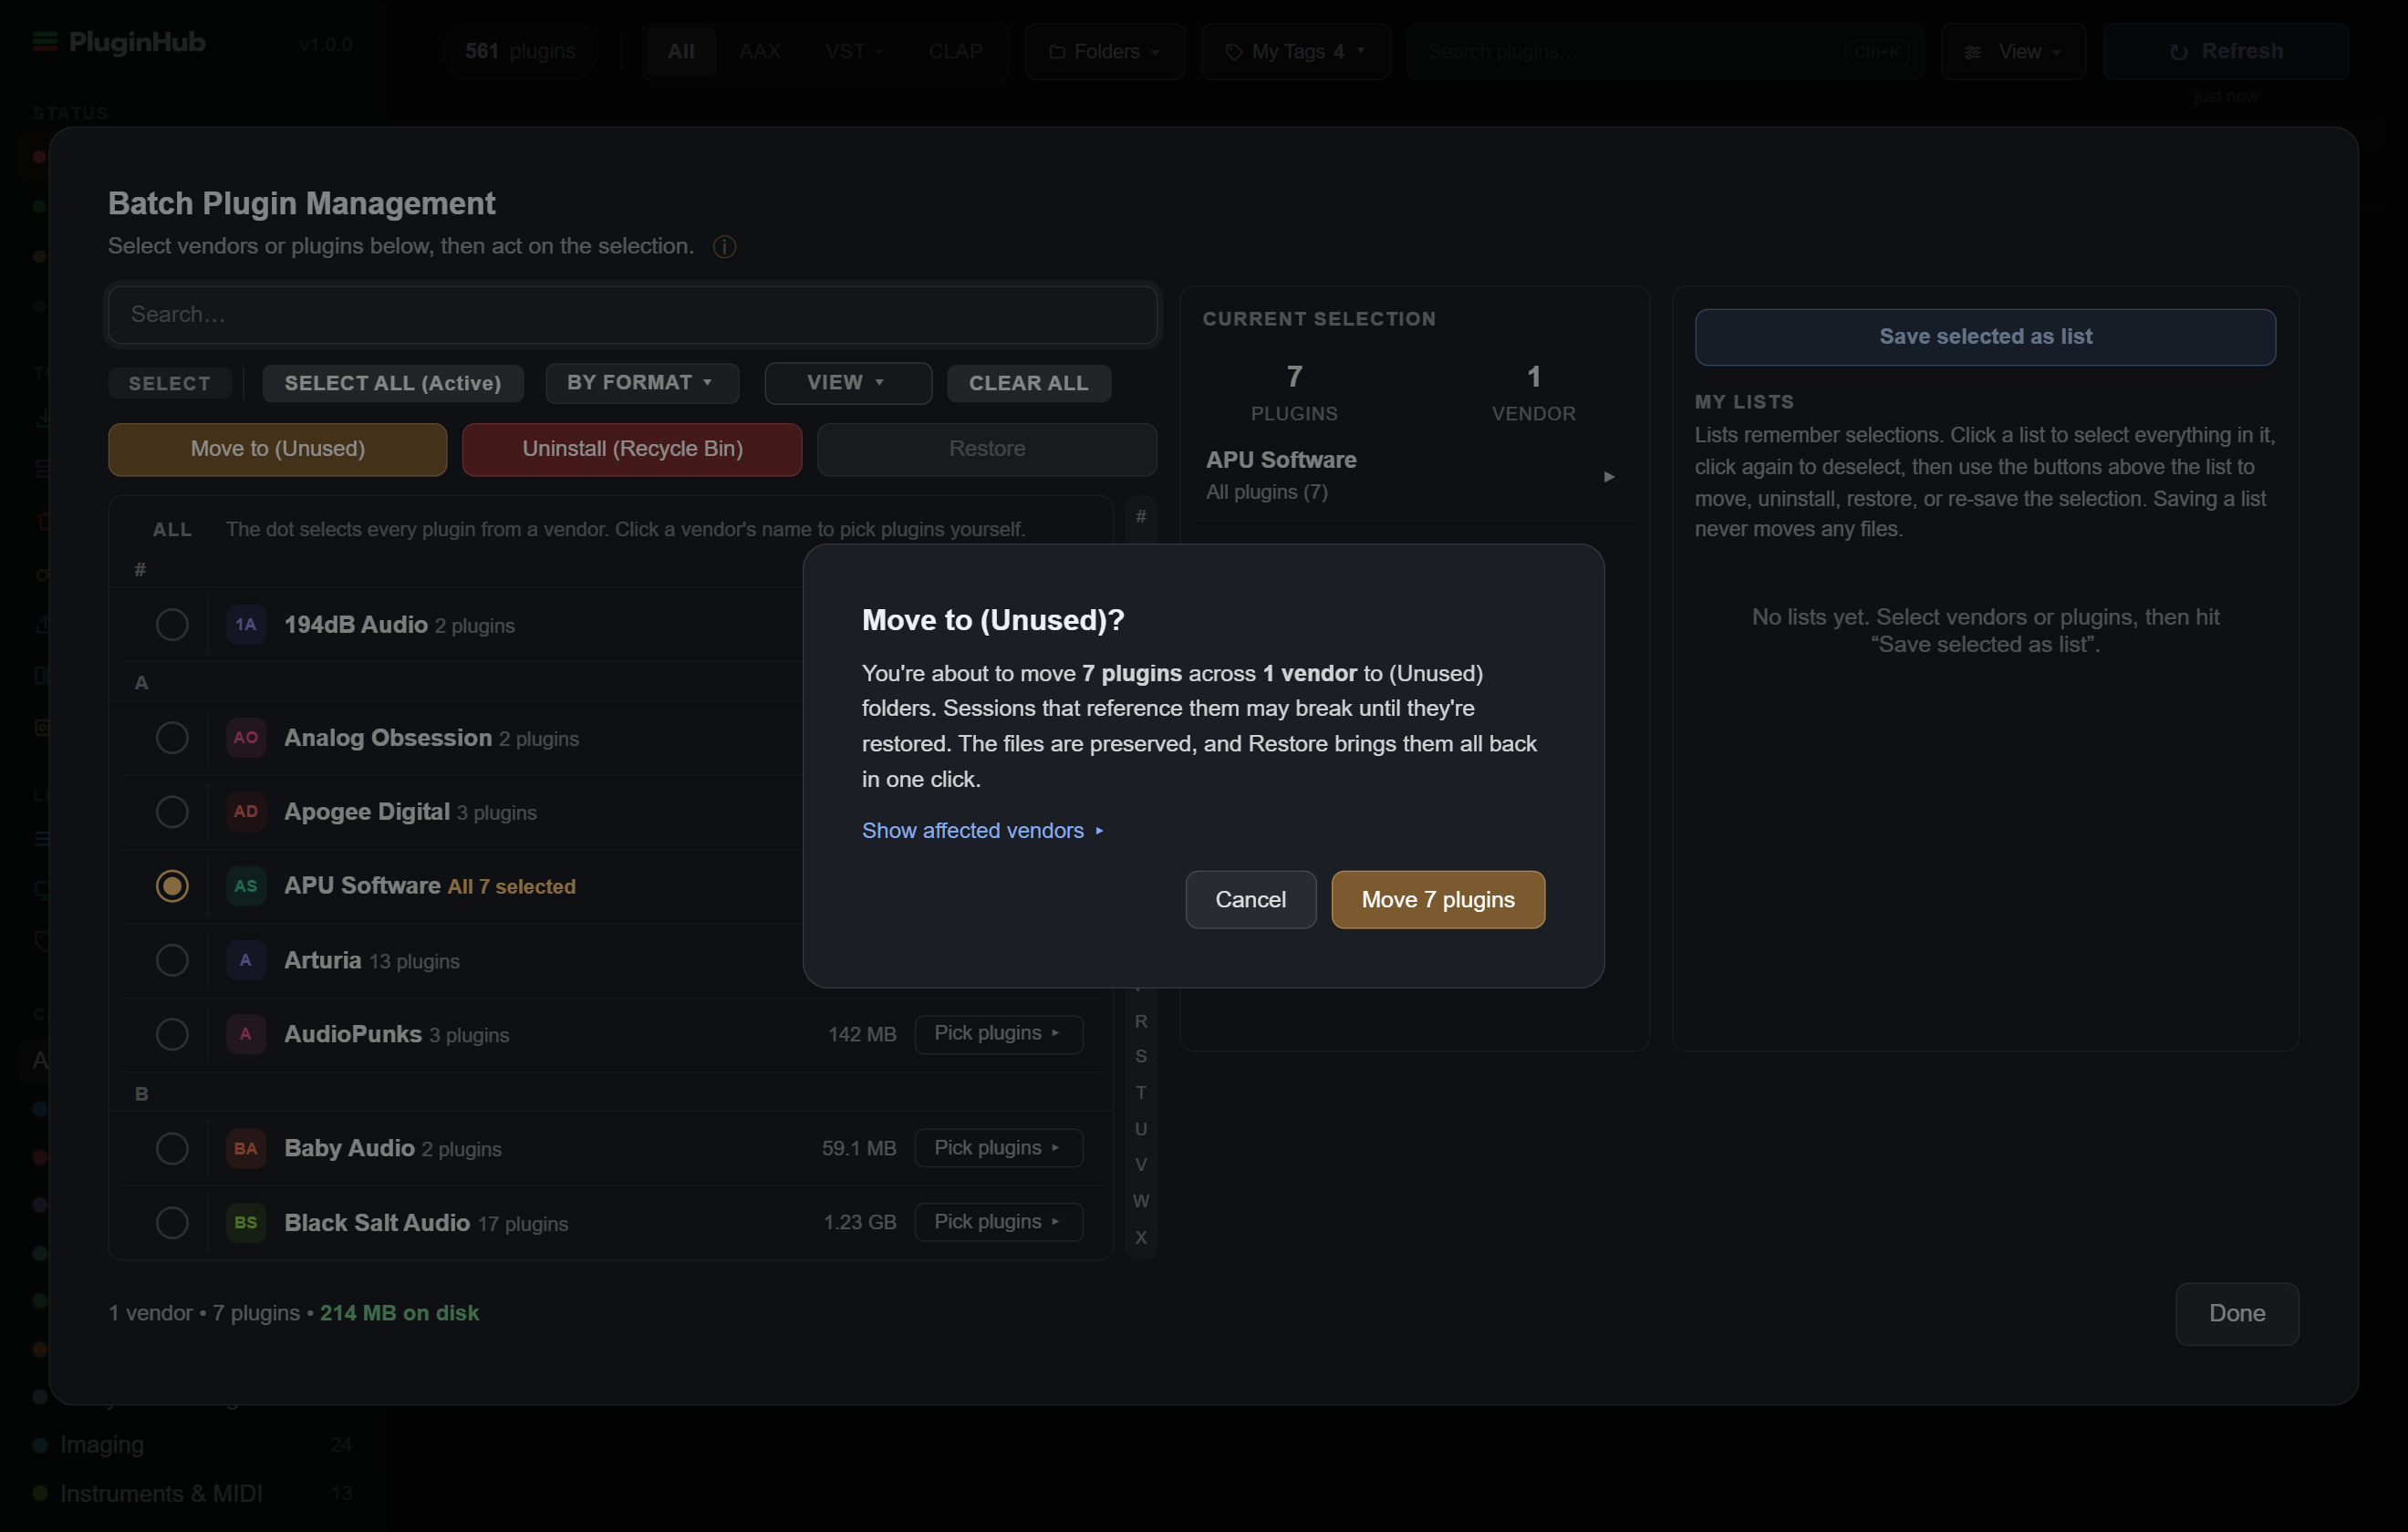Click the AS avatar of APU Software
This screenshot has width=2408, height=1532.
[246, 886]
